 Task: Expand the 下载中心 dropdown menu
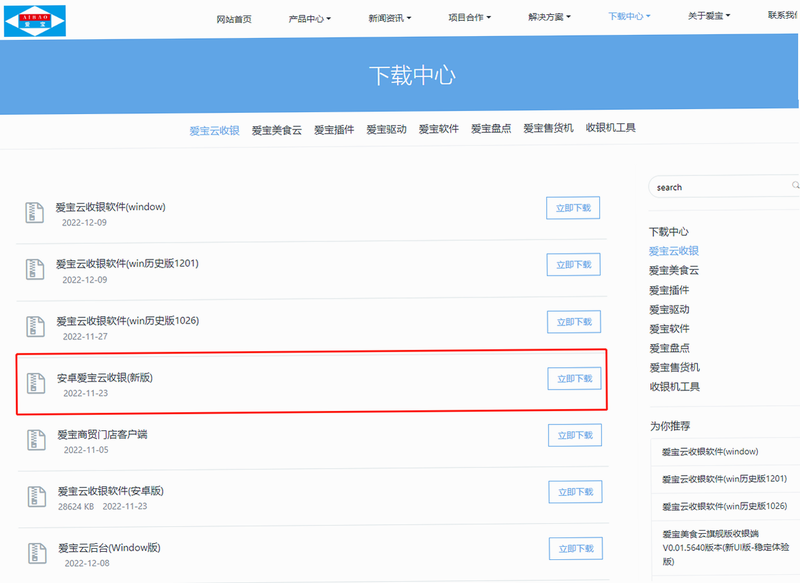(629, 16)
